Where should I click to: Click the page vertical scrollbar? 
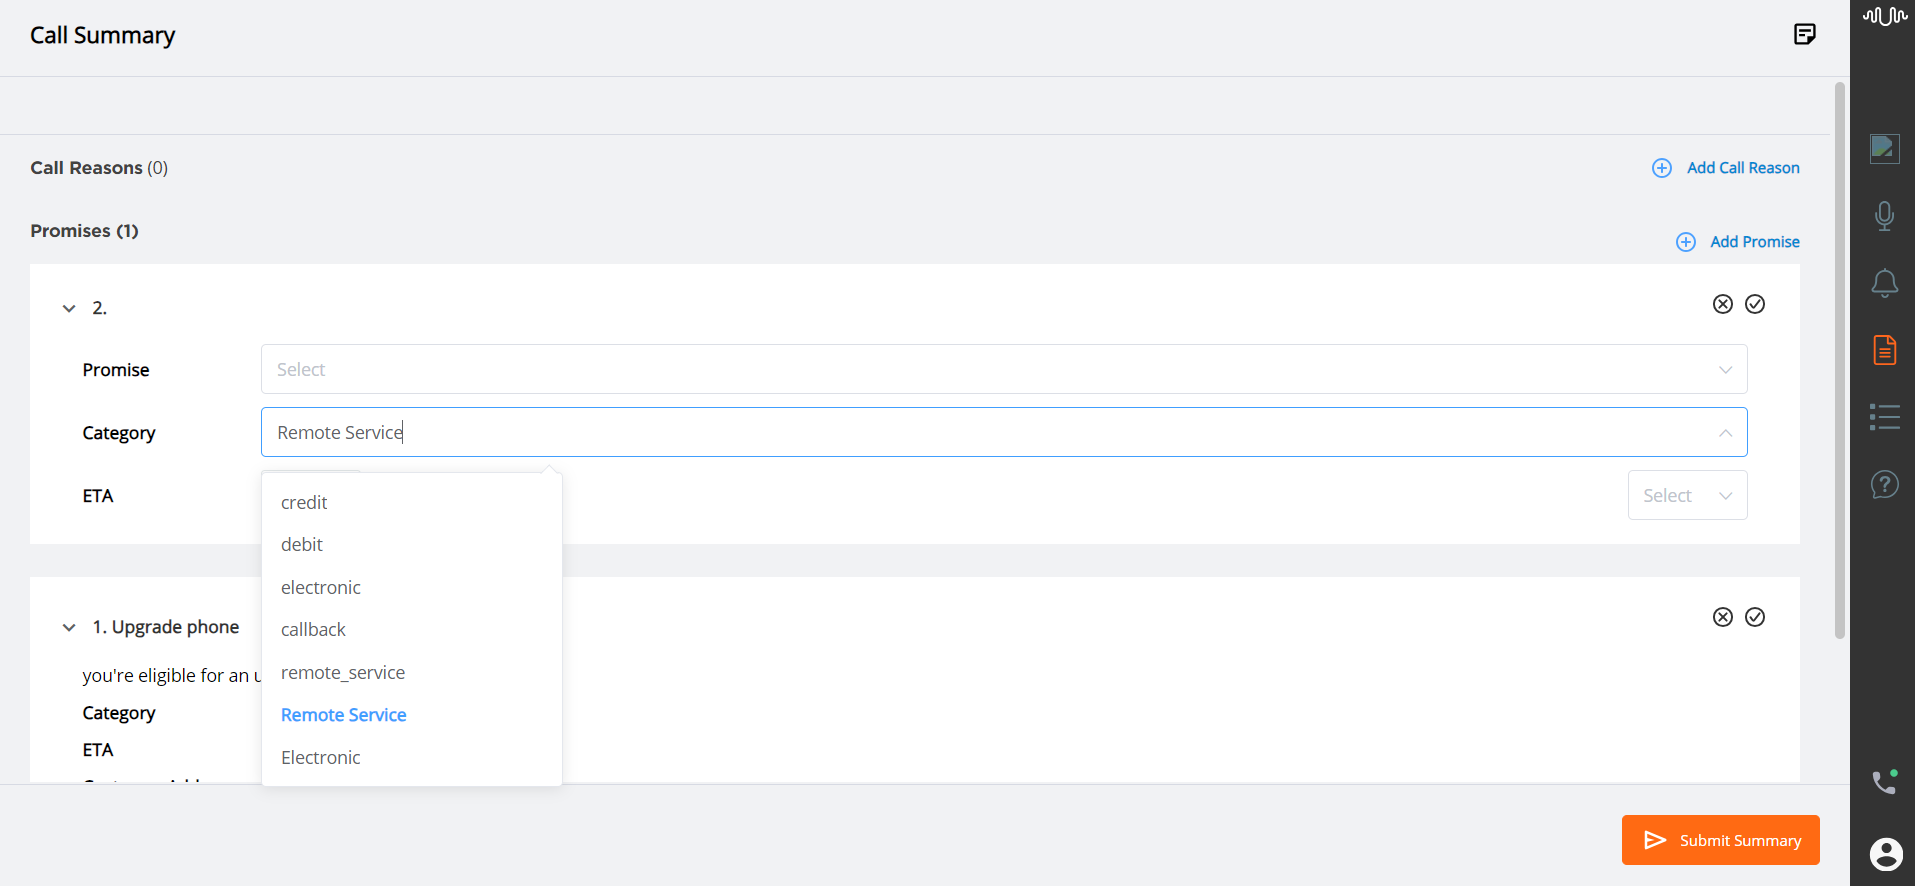[1839, 360]
